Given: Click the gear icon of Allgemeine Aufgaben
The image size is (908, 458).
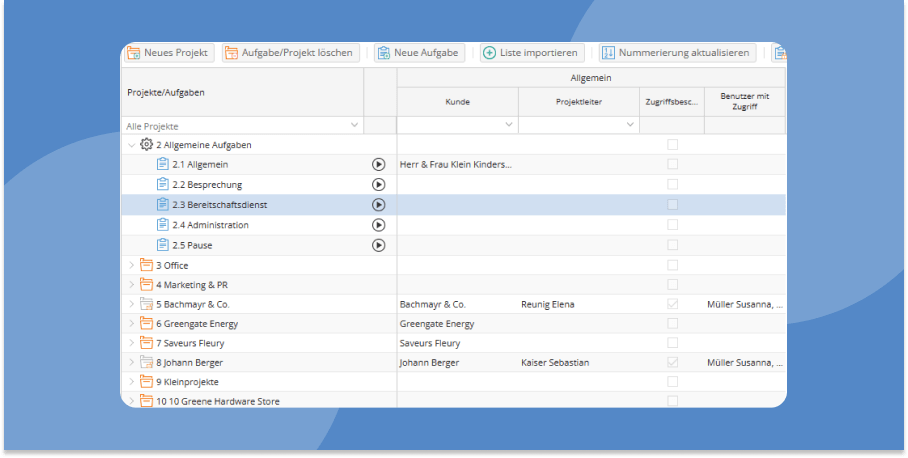Looking at the screenshot, I should 146,145.
